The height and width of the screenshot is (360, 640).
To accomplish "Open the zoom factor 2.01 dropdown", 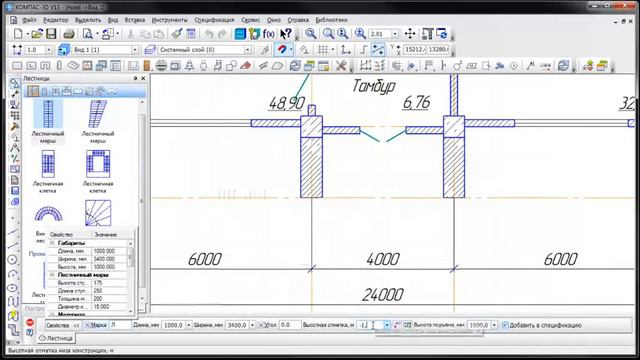I will point(395,34).
